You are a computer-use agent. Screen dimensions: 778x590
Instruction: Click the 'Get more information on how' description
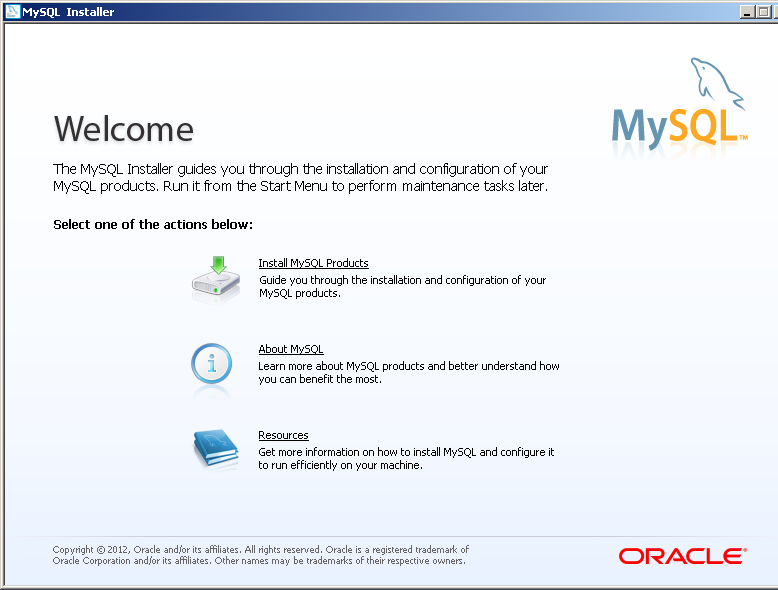406,459
